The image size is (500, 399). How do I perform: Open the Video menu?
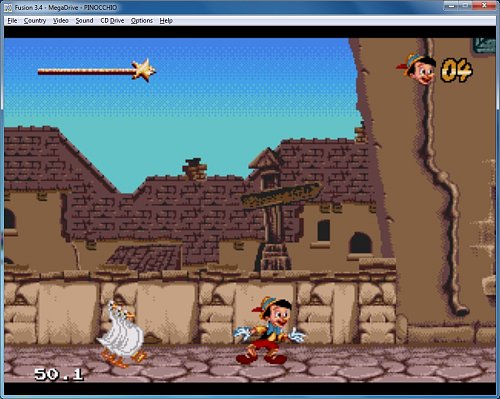(61, 21)
